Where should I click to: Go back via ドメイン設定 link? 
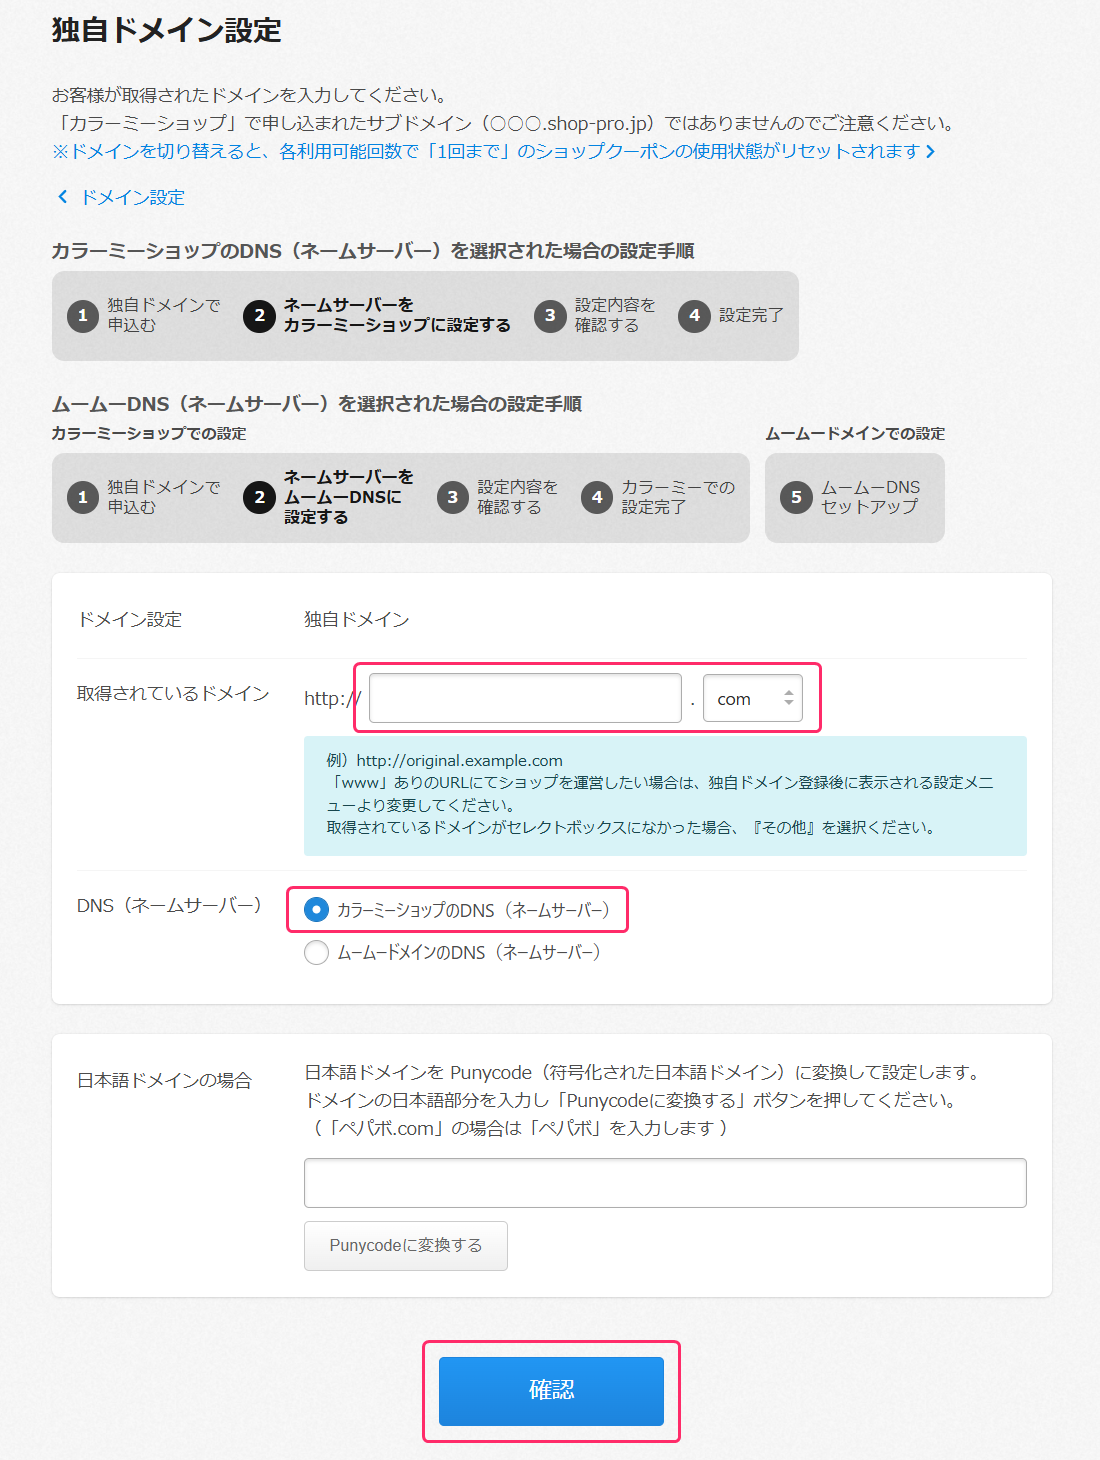coord(133,197)
